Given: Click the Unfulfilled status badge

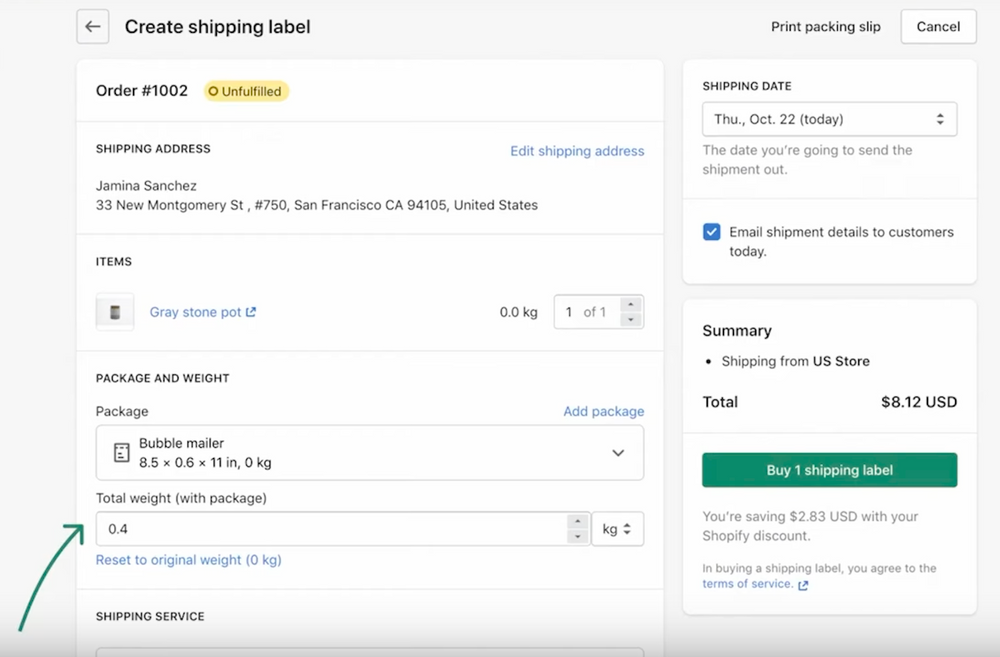Looking at the screenshot, I should click(245, 90).
